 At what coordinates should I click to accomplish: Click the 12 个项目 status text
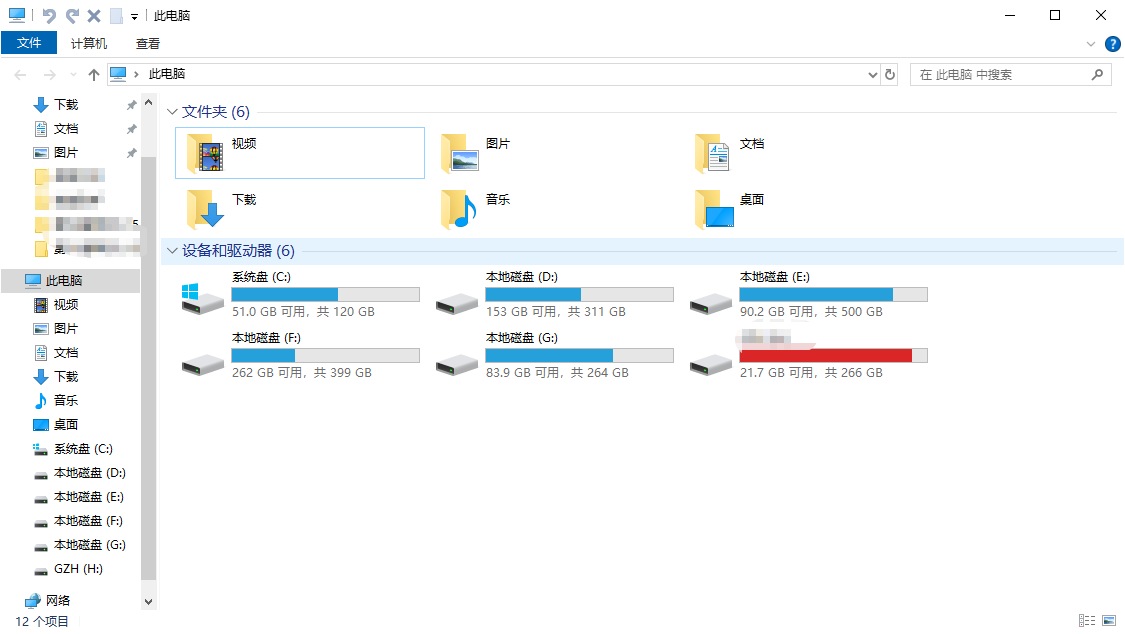42,621
